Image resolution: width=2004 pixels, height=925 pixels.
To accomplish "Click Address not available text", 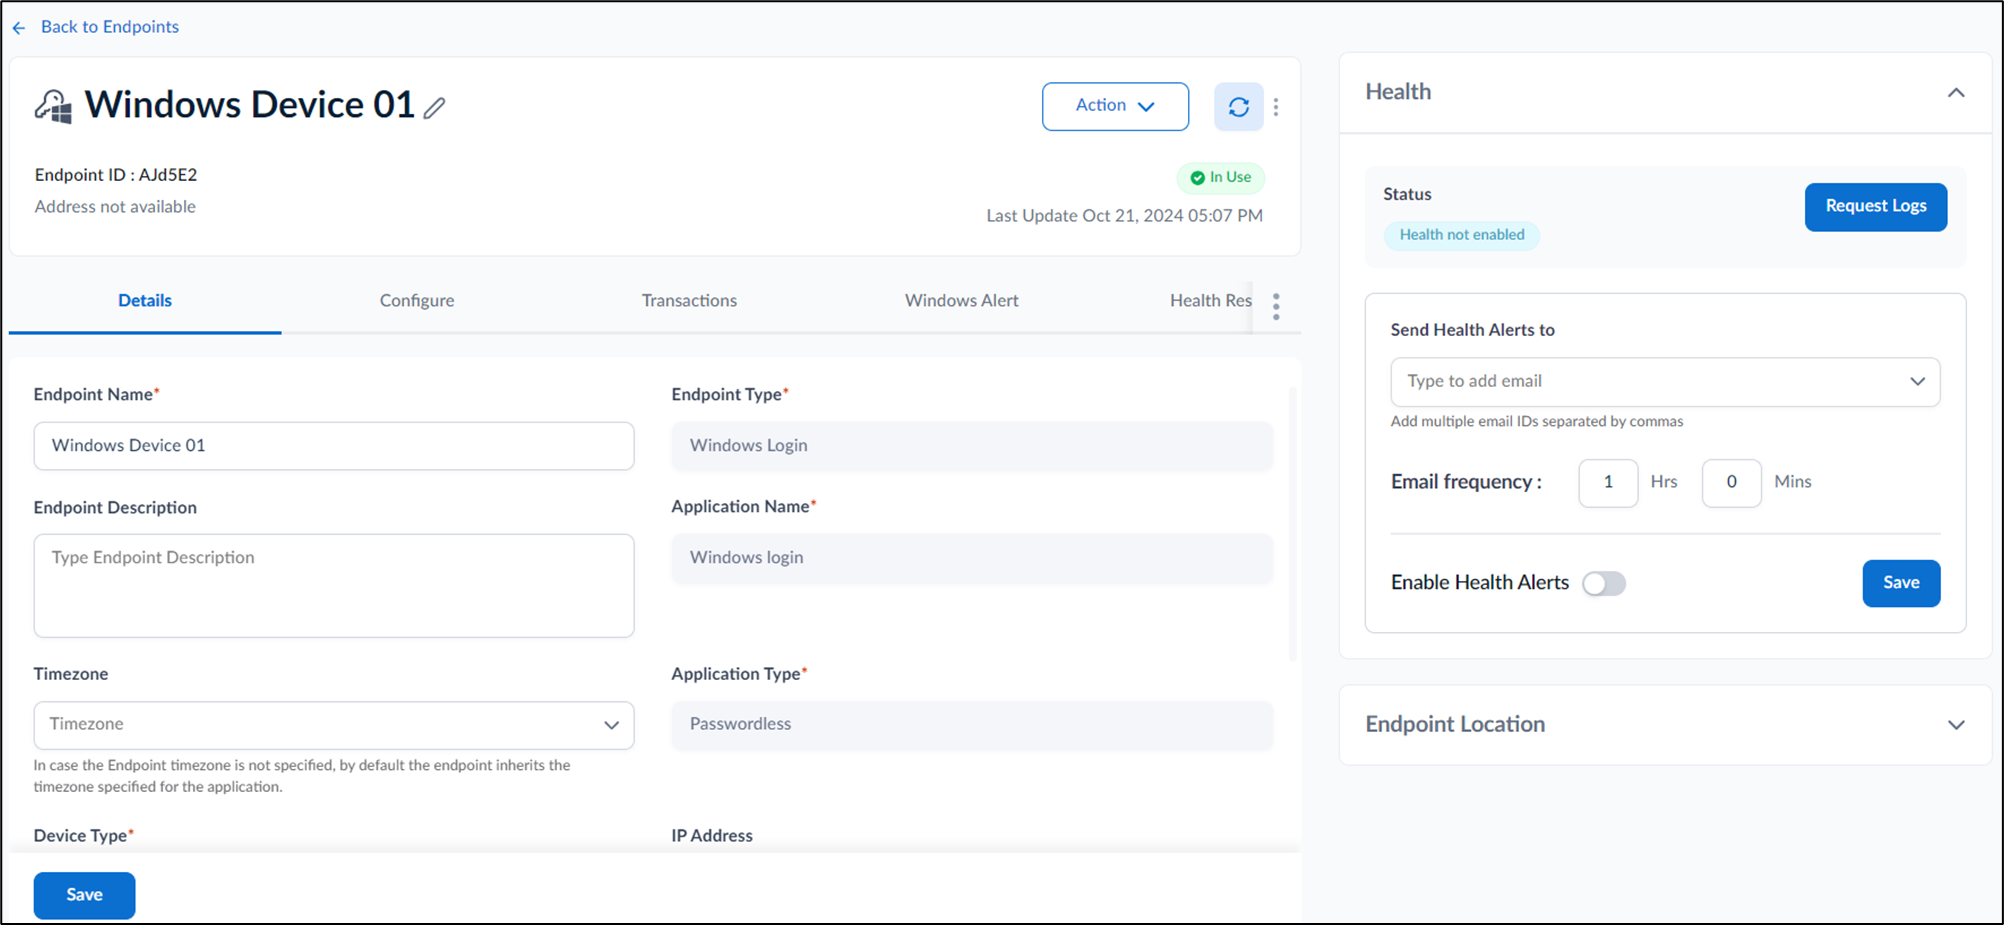I will 115,207.
